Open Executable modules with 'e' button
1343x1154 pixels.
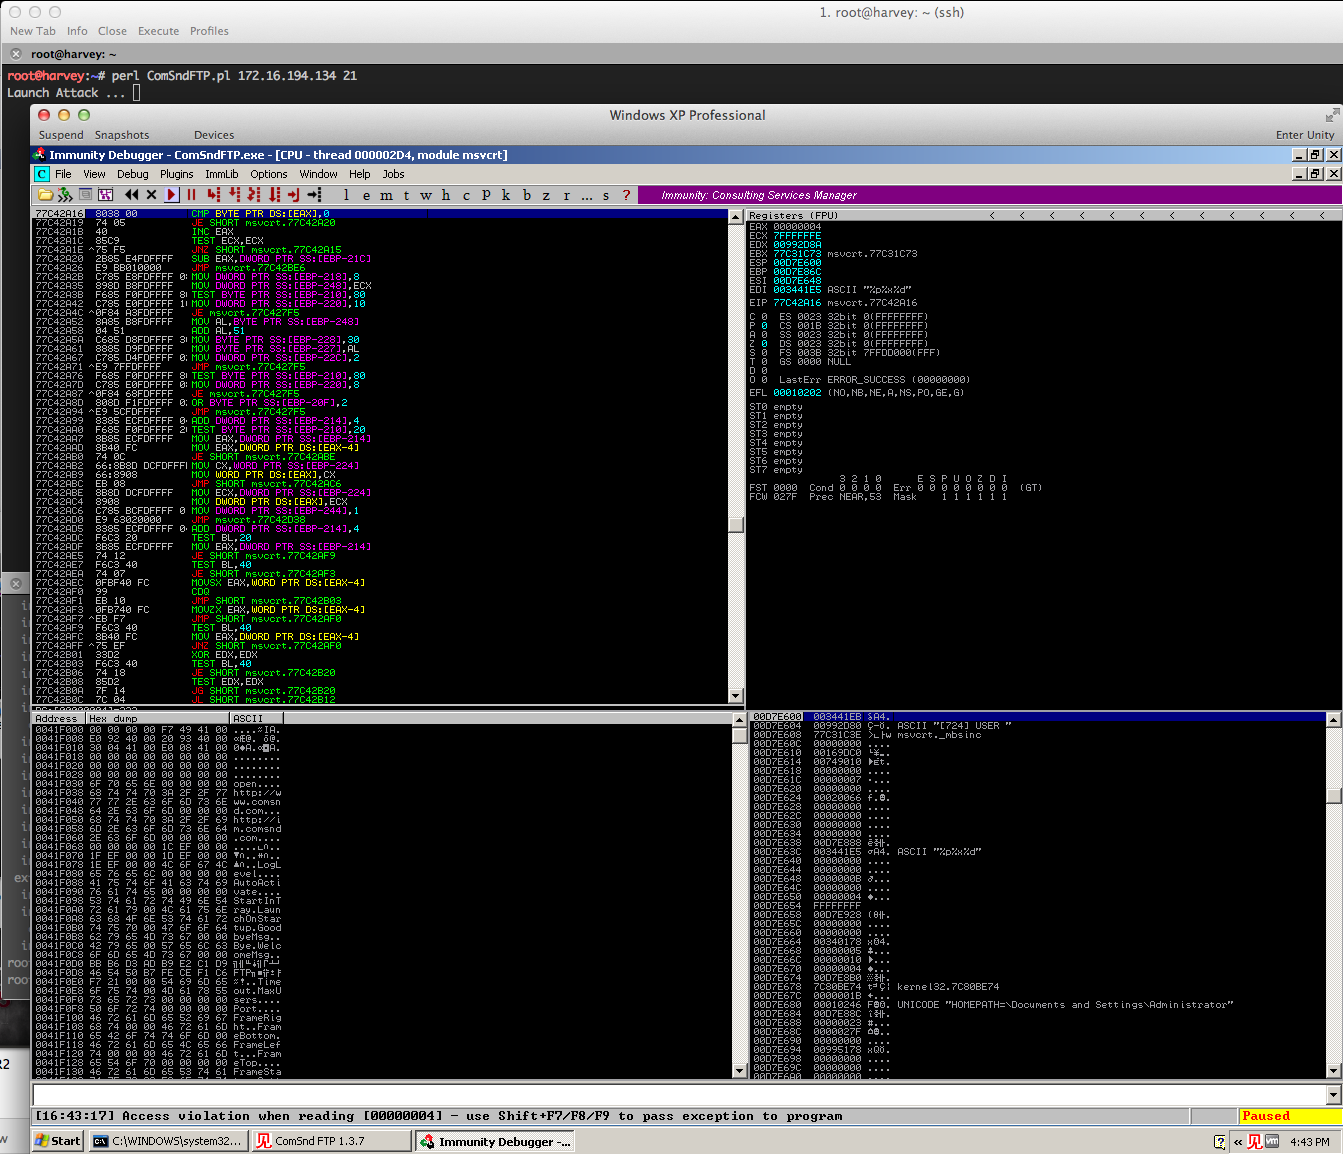(366, 195)
